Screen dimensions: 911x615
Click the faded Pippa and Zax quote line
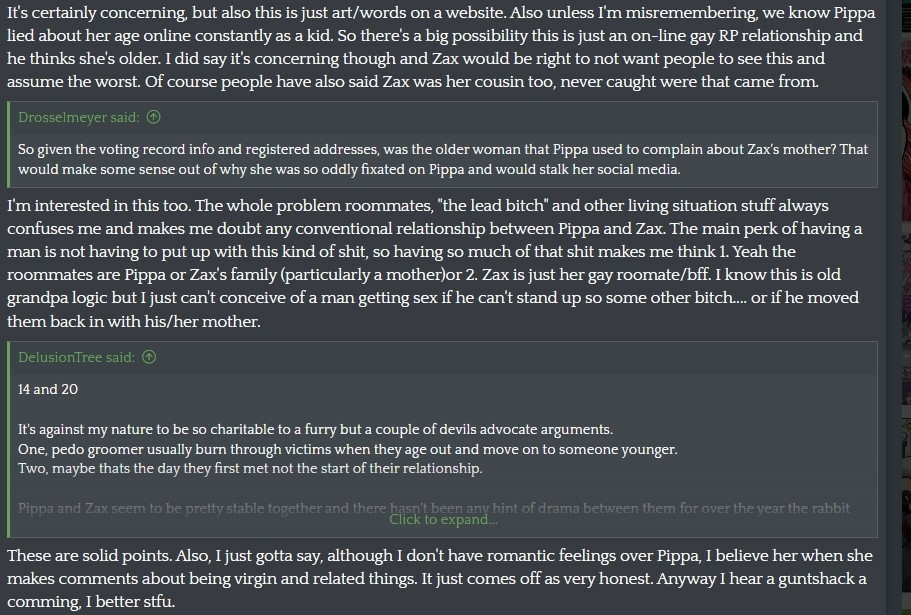(x=434, y=508)
